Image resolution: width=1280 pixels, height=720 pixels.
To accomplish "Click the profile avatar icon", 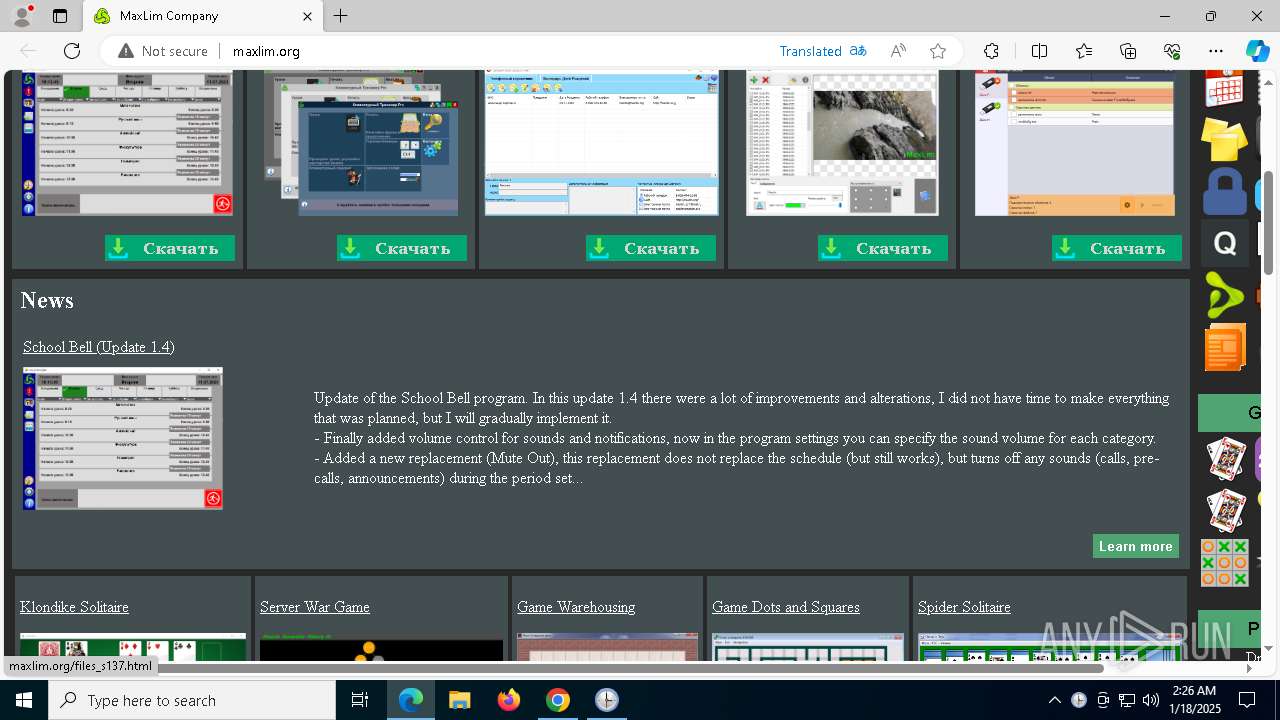I will tap(22, 16).
